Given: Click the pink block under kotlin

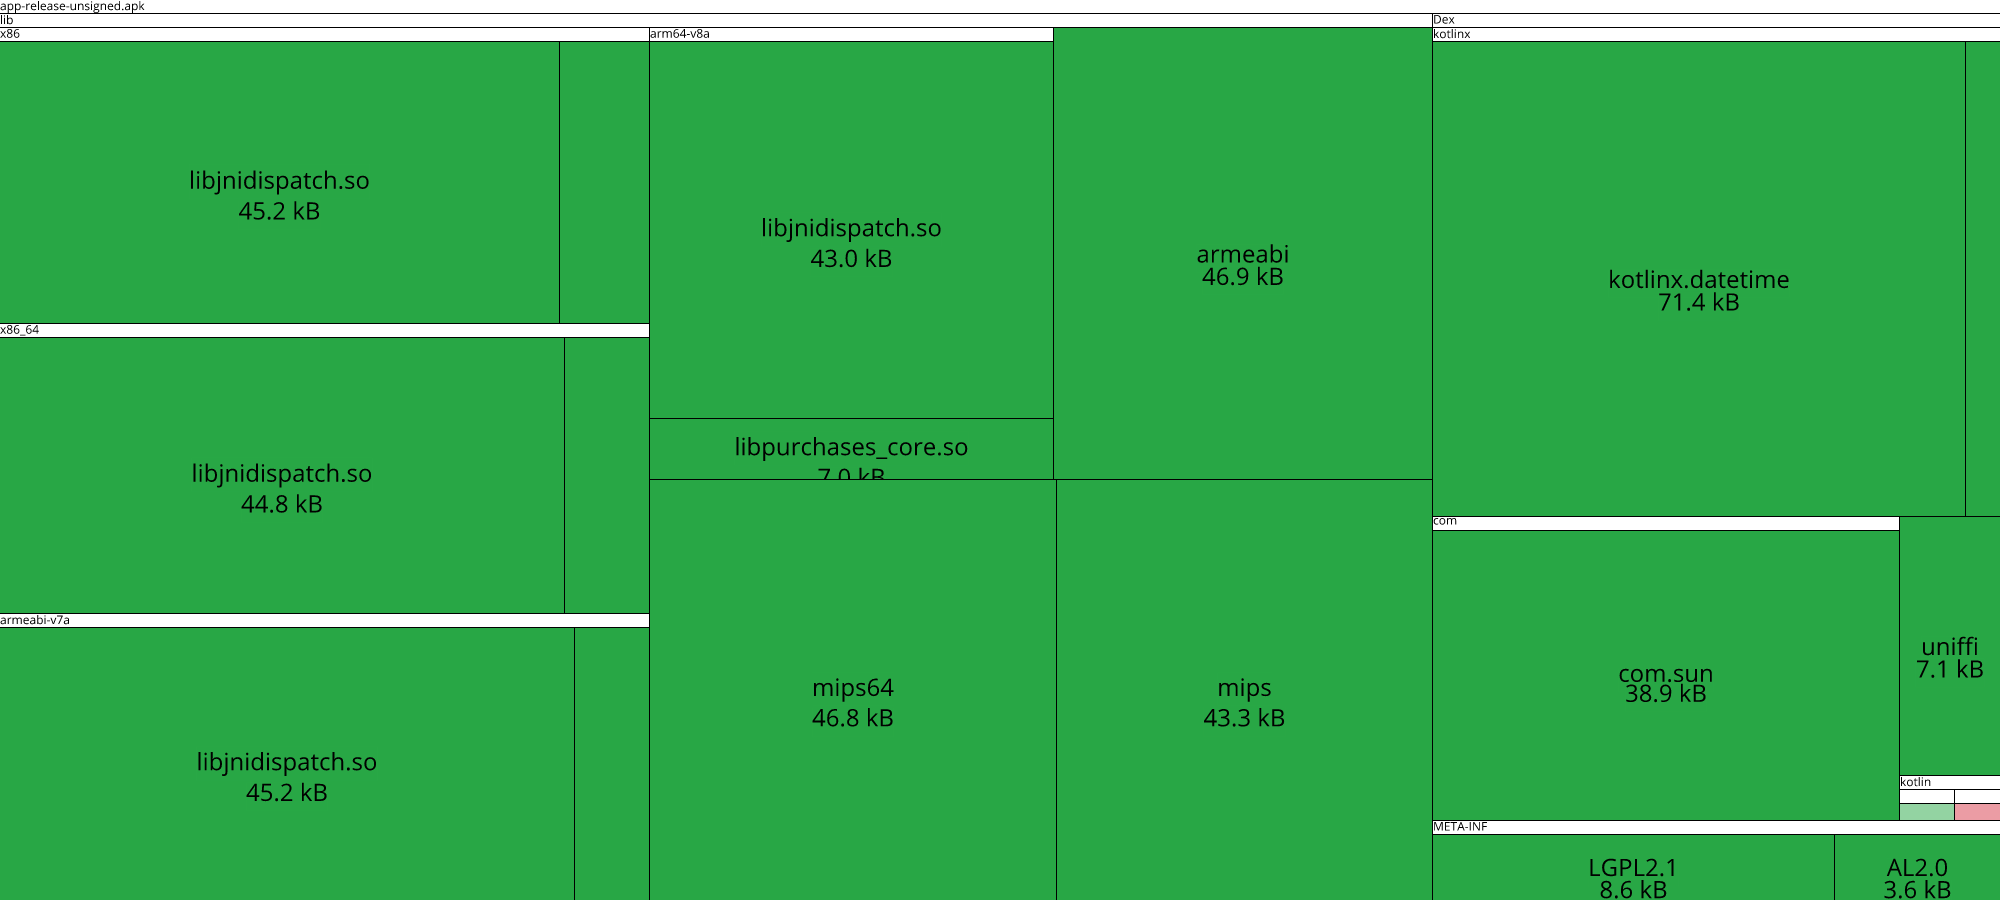Looking at the screenshot, I should [1977, 812].
